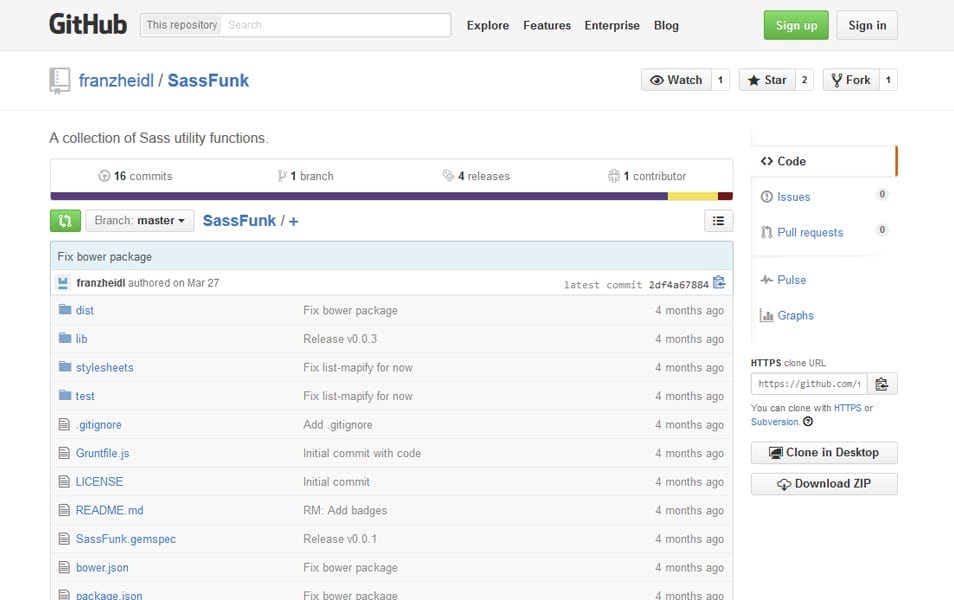Copy the latest commit SHA icon
This screenshot has width=954, height=600.
point(719,282)
